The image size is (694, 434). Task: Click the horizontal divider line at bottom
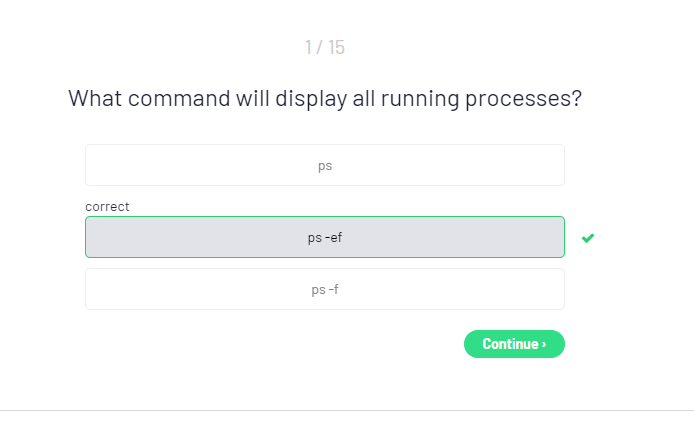(347, 410)
